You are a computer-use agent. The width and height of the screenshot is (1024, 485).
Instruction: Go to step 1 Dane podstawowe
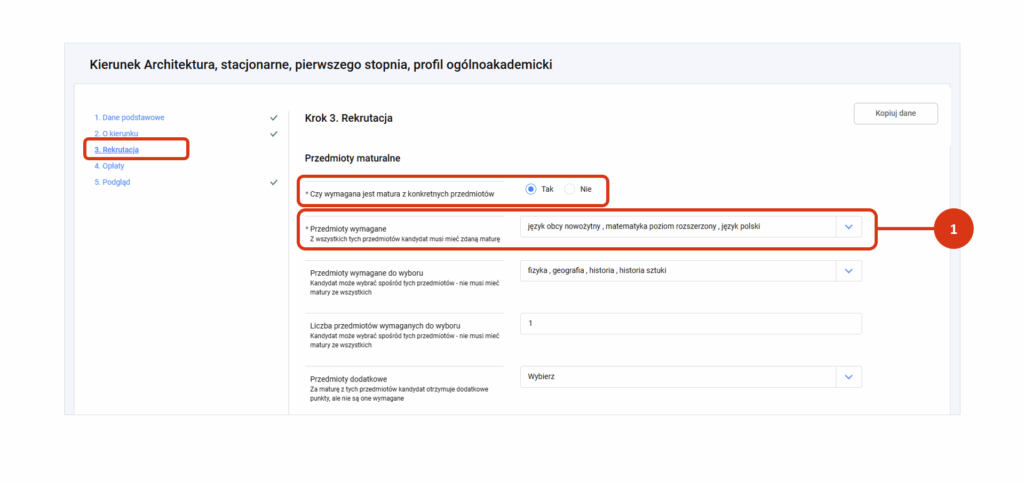[x=129, y=118]
